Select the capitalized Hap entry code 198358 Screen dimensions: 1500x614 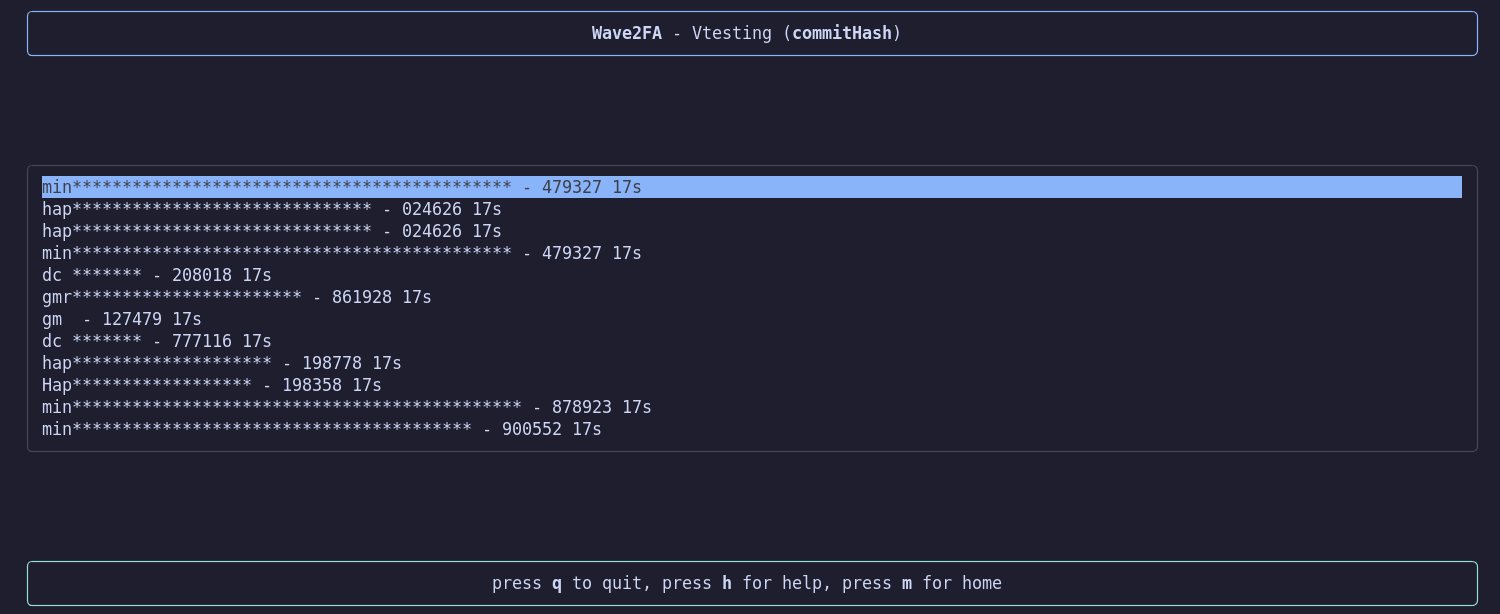pyautogui.click(x=211, y=385)
